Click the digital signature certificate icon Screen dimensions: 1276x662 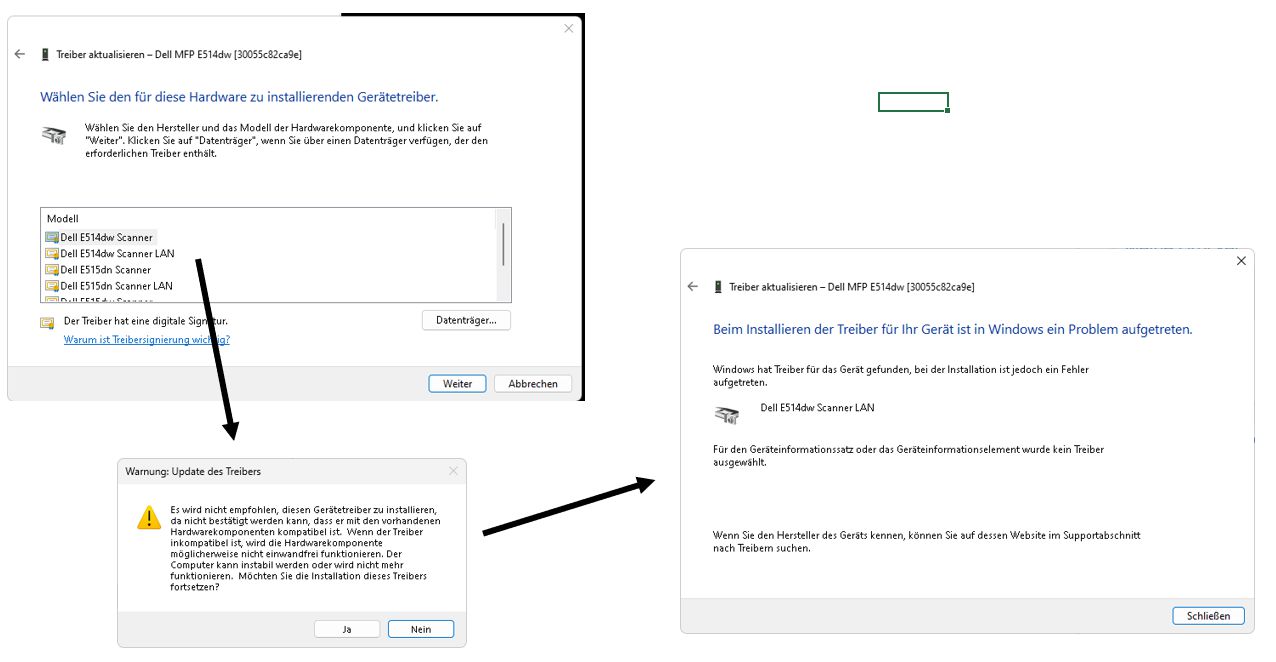(x=47, y=322)
